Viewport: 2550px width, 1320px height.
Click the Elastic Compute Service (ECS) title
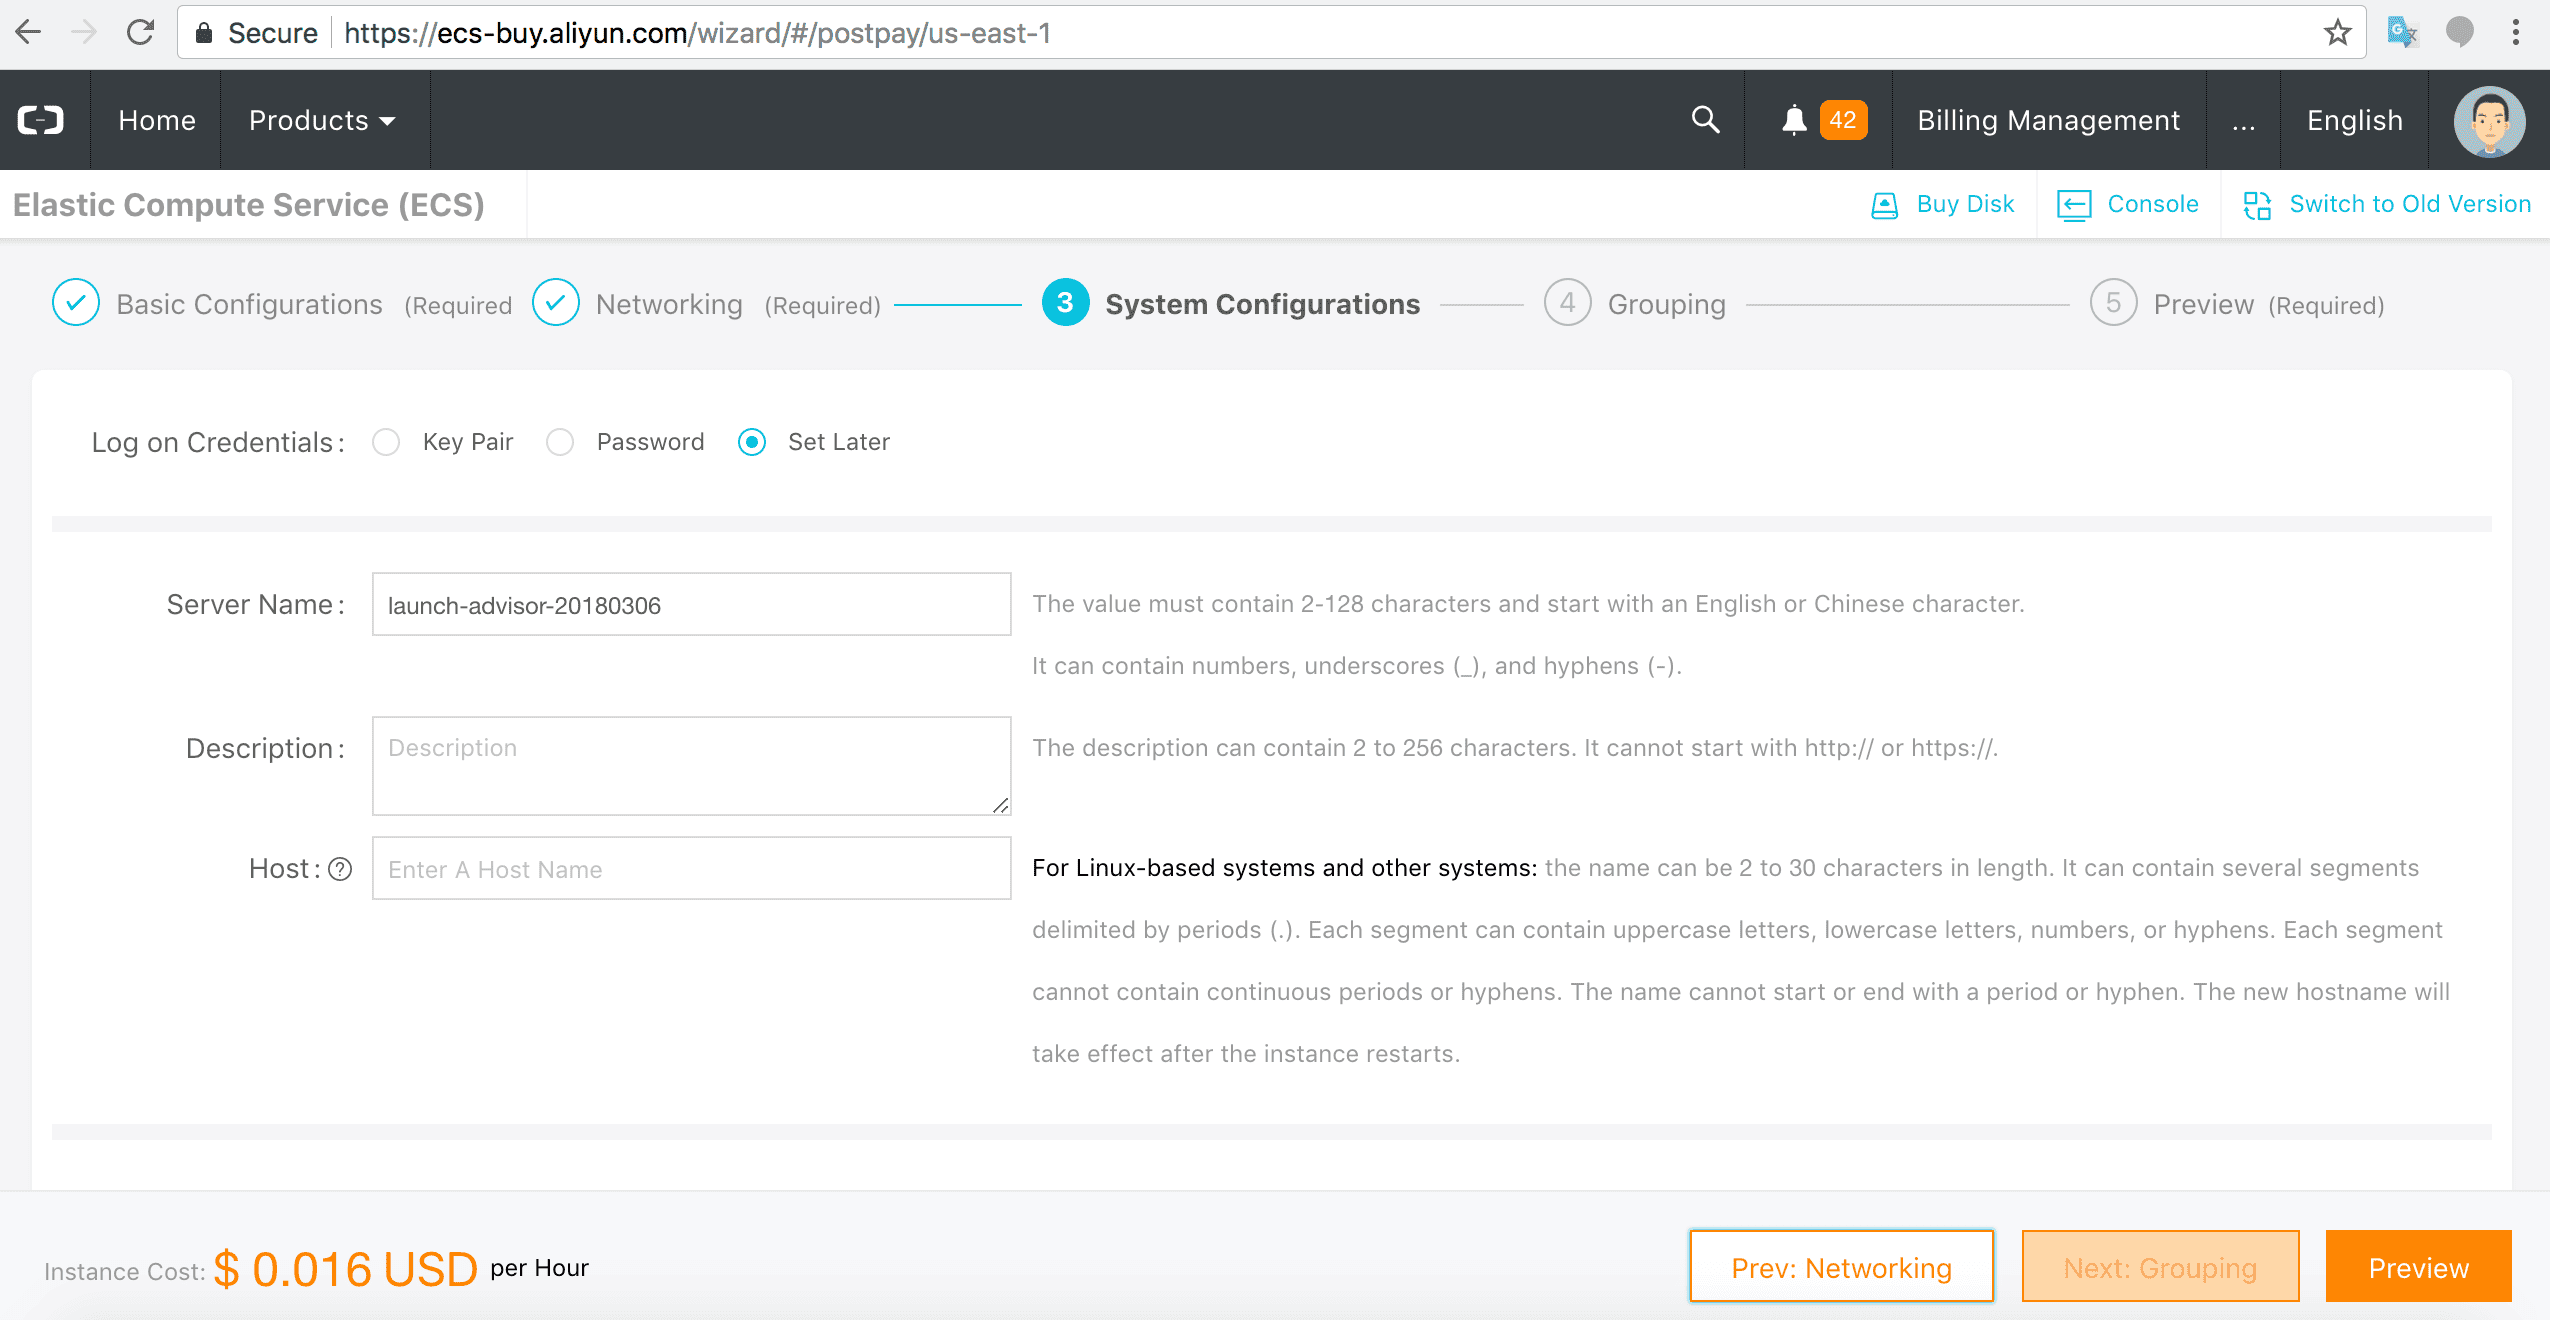(x=249, y=204)
